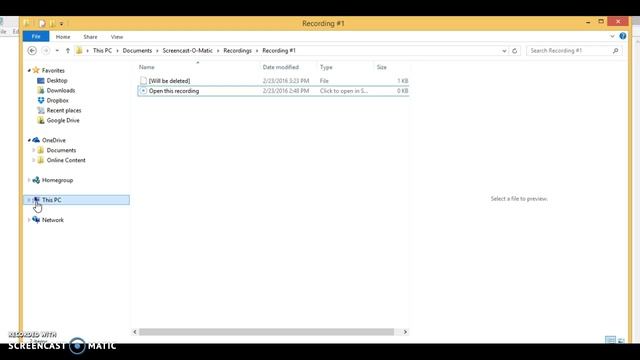
Task: Switch to the Share ribbon tab
Action: pyautogui.click(x=90, y=37)
